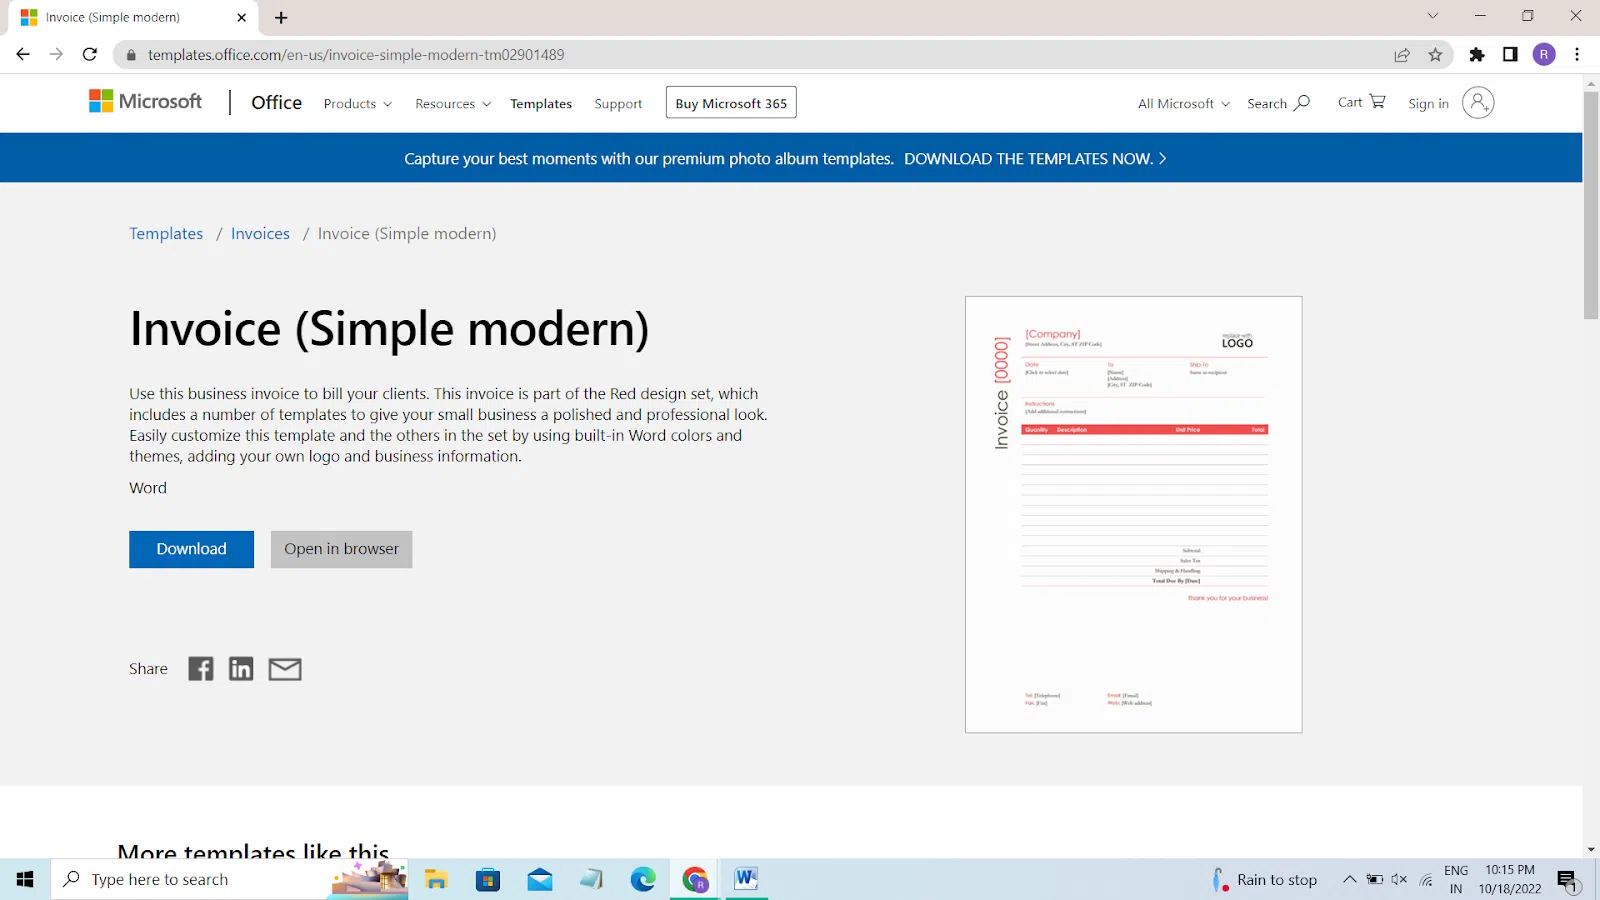Click Download the templates now banner link
Viewport: 1600px width, 900px height.
coord(1035,159)
